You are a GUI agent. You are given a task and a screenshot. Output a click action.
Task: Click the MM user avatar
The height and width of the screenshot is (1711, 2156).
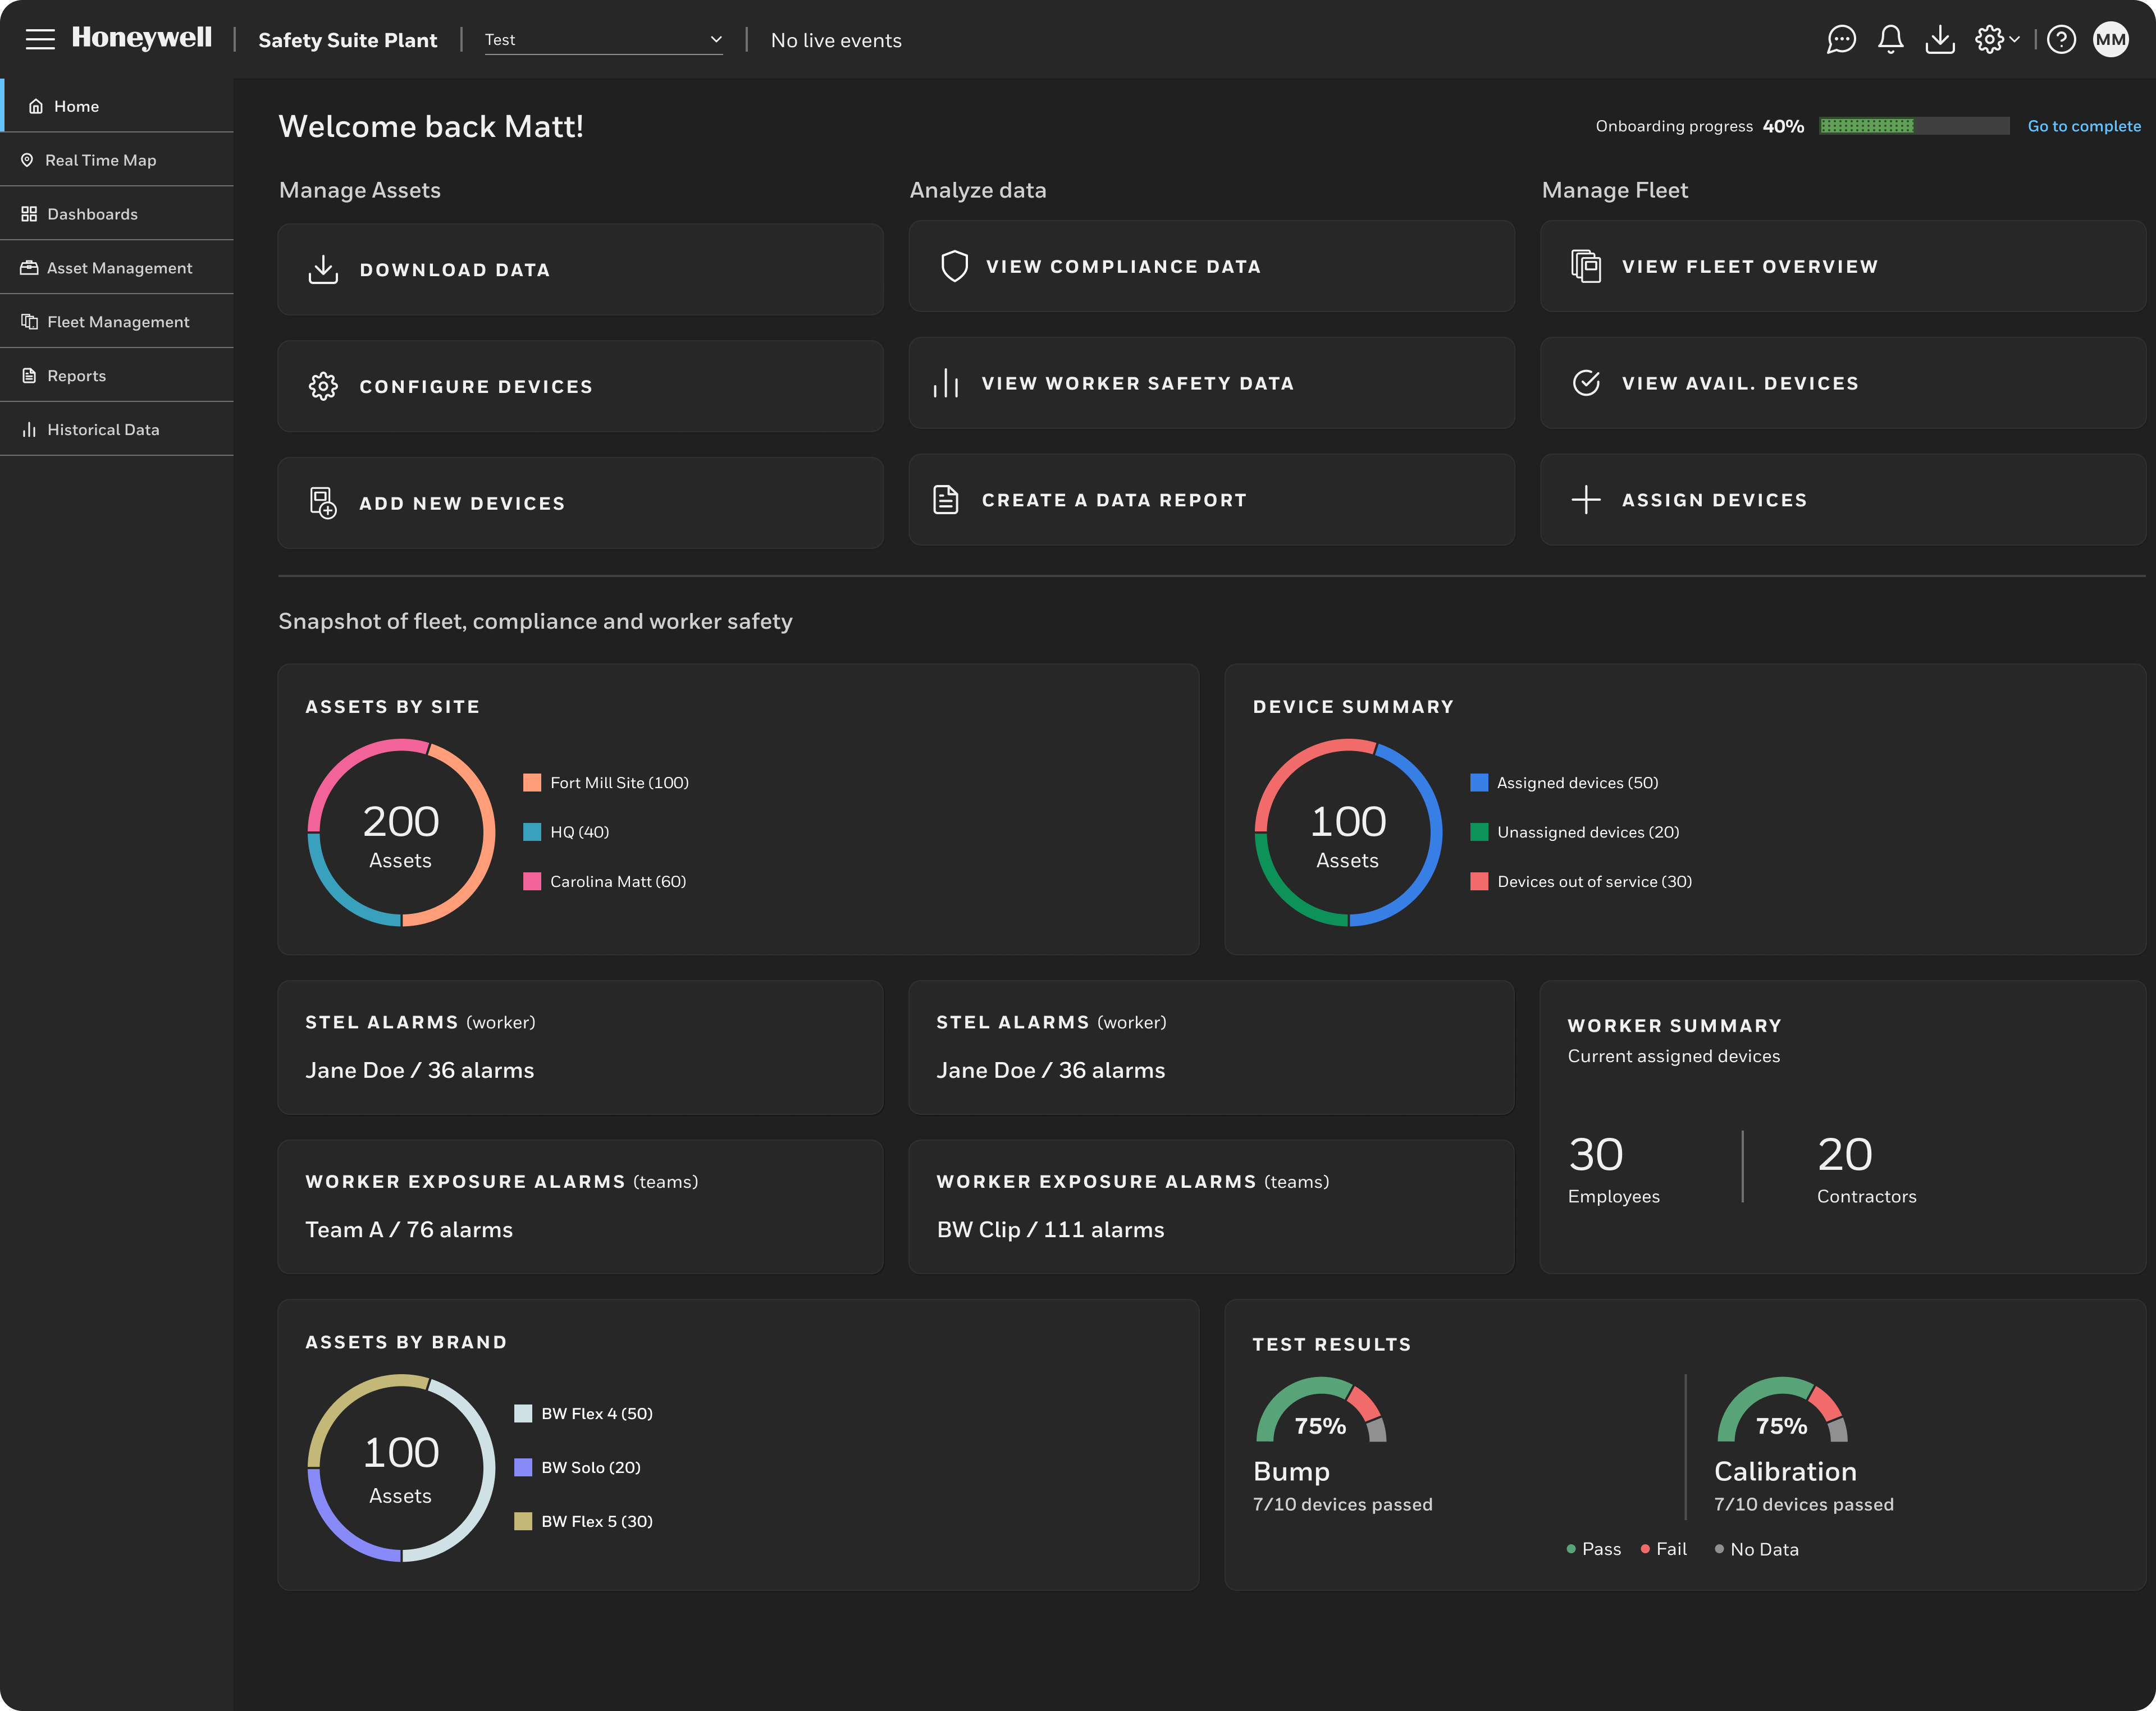click(x=2110, y=40)
